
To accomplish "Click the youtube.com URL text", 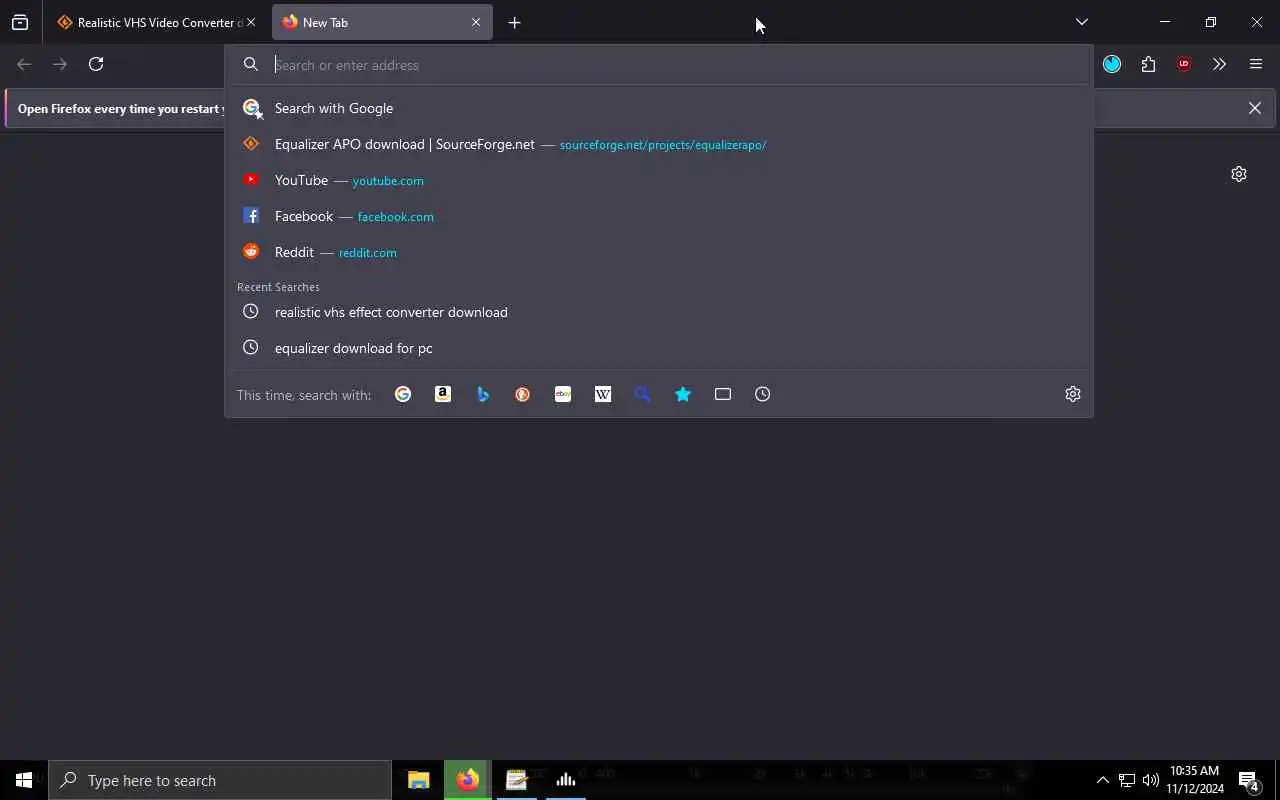I will tap(388, 181).
